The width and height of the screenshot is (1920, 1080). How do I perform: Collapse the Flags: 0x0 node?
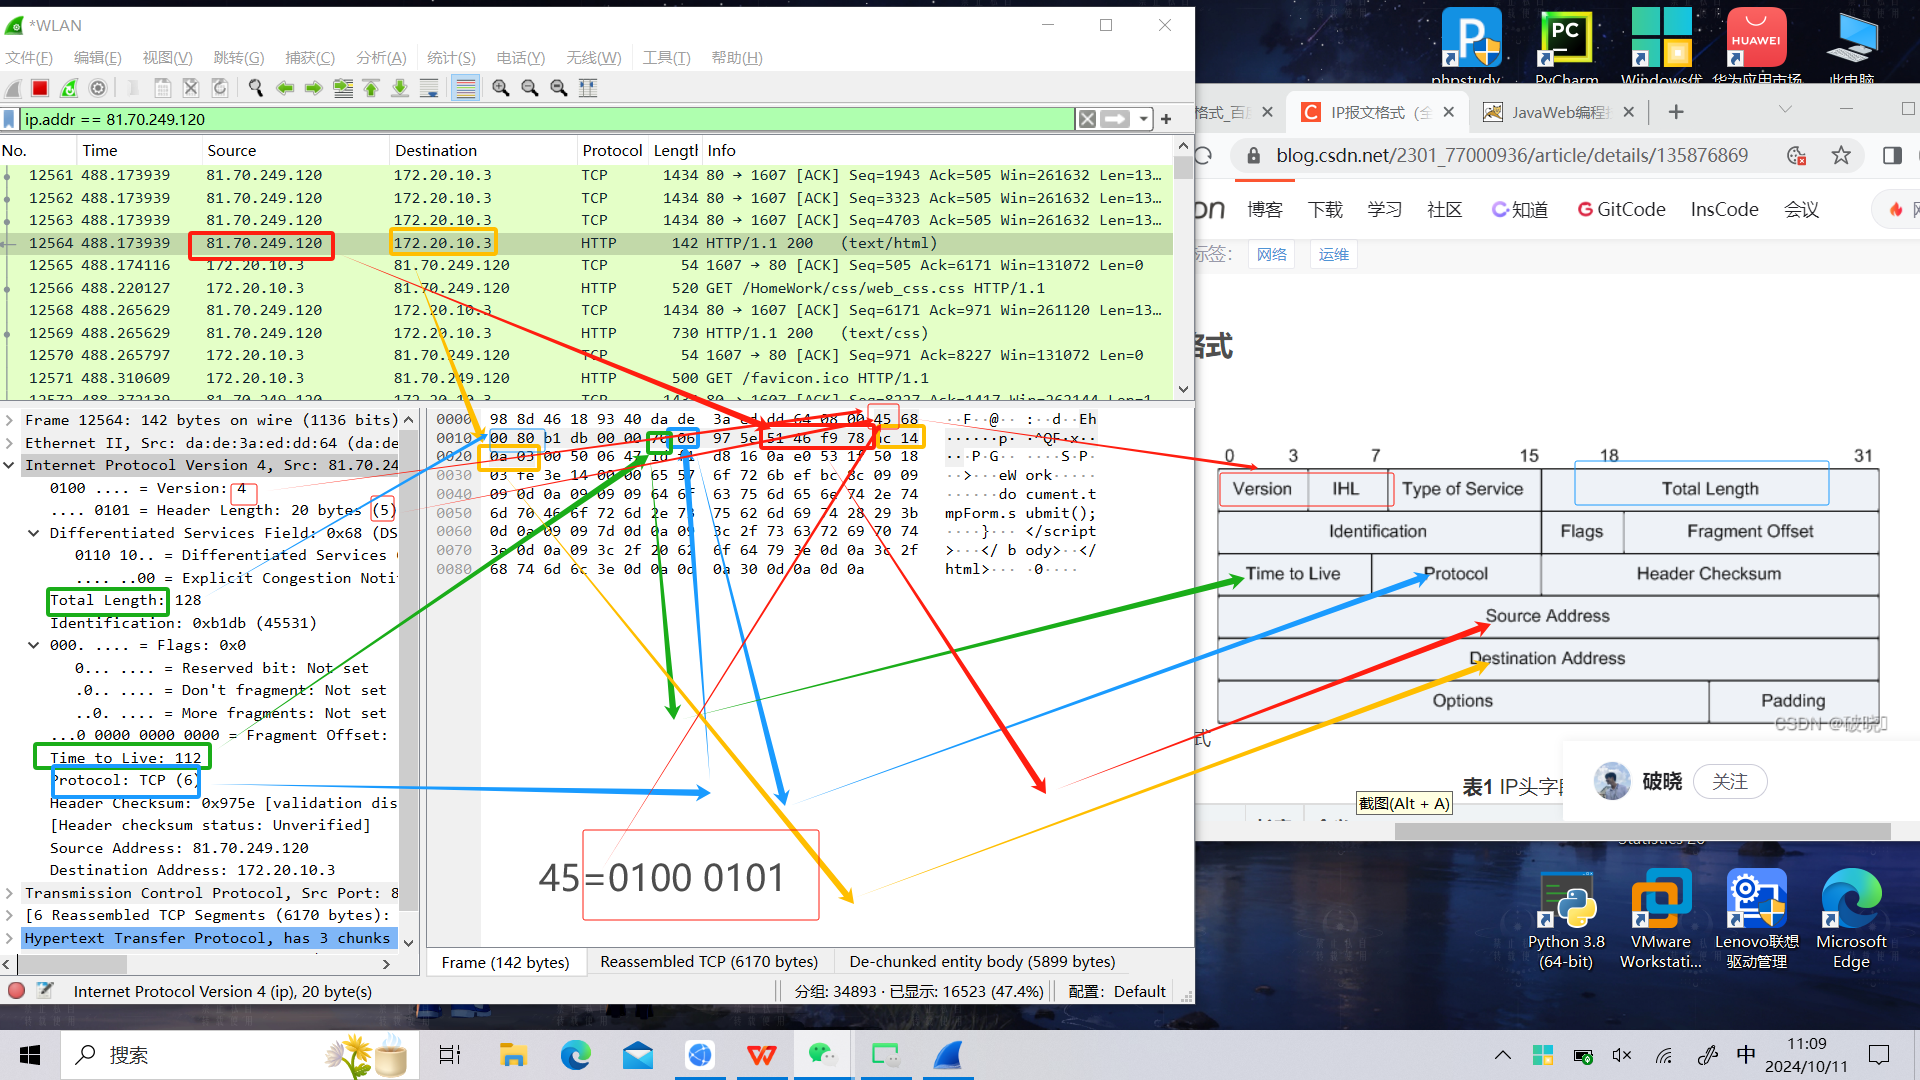pyautogui.click(x=34, y=645)
